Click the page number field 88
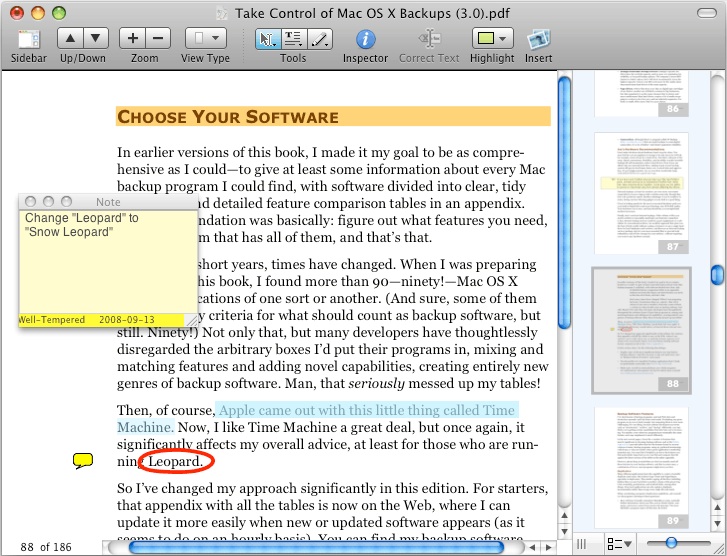The height and width of the screenshot is (556, 727). (x=27, y=547)
